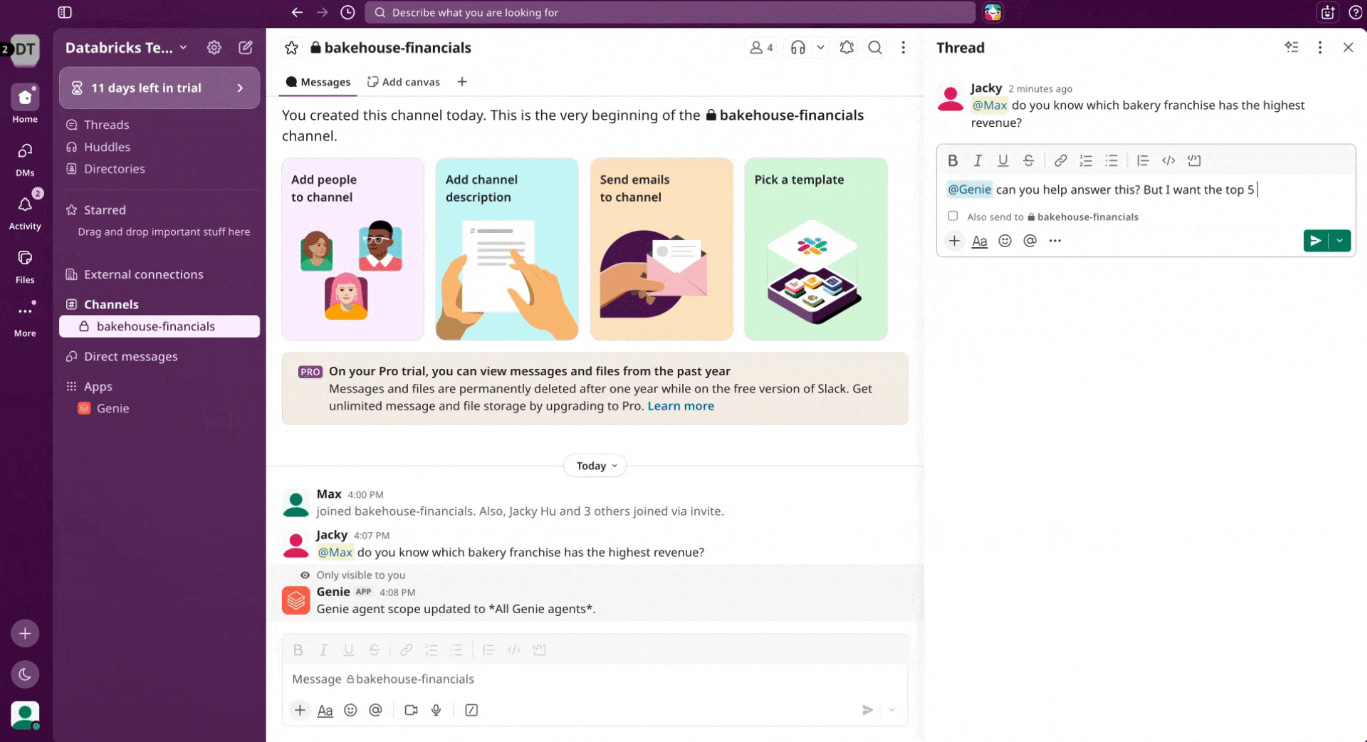View the 4 channel members
This screenshot has width=1367, height=742.
761,48
